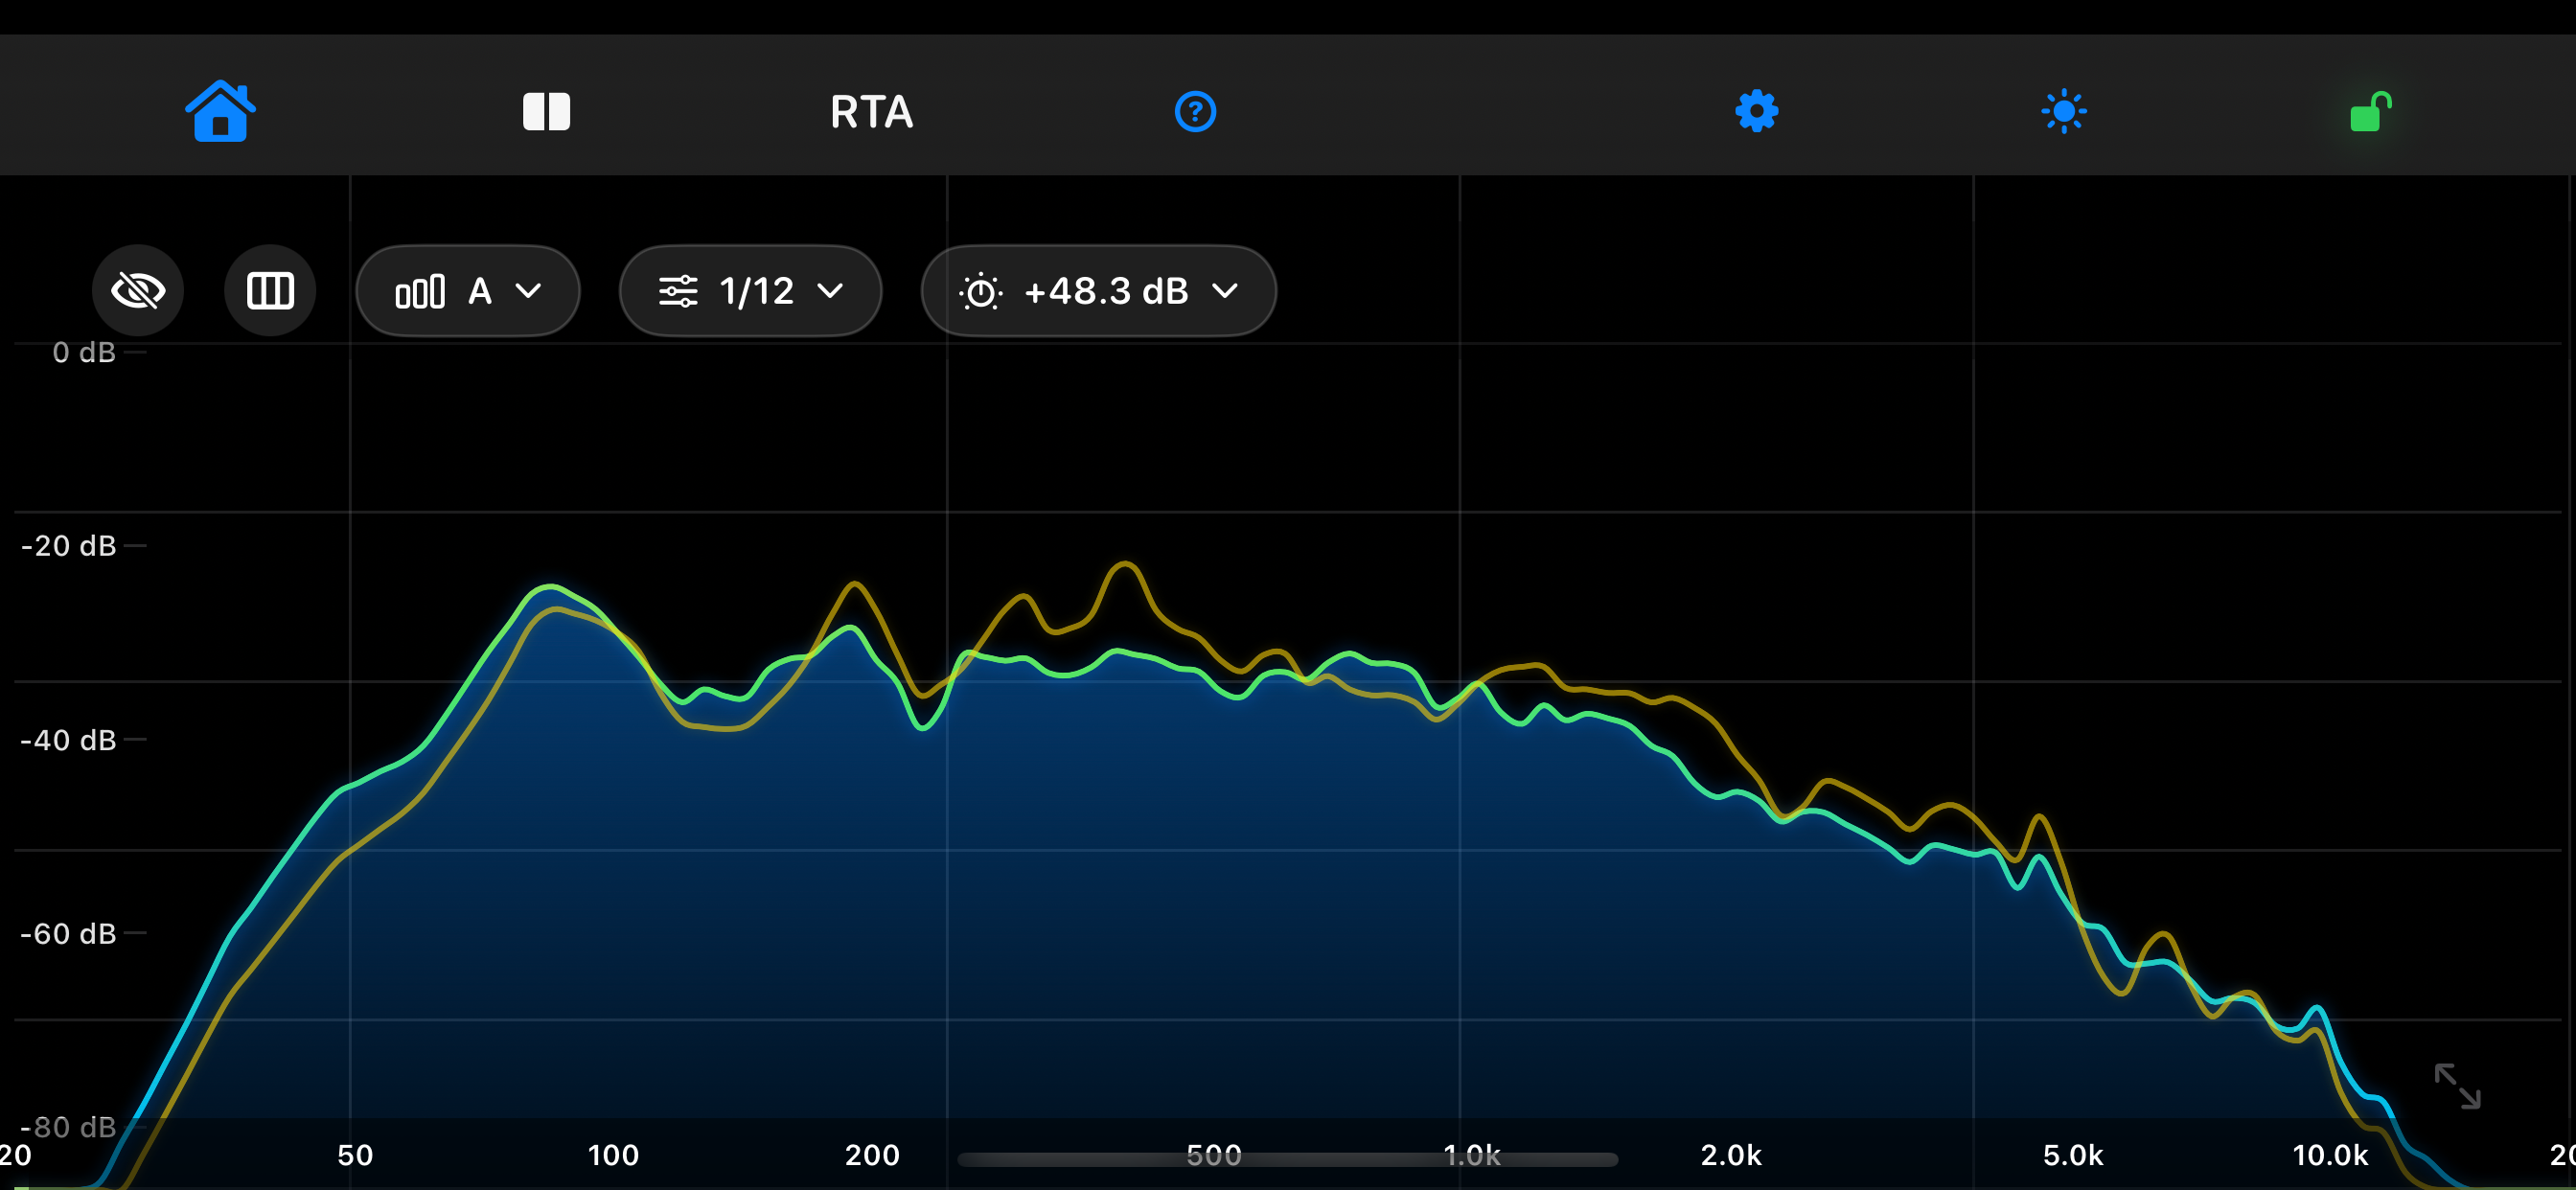Image resolution: width=2576 pixels, height=1190 pixels.
Task: Expand graph to fullscreen arrows icon
Action: coord(2457,1086)
